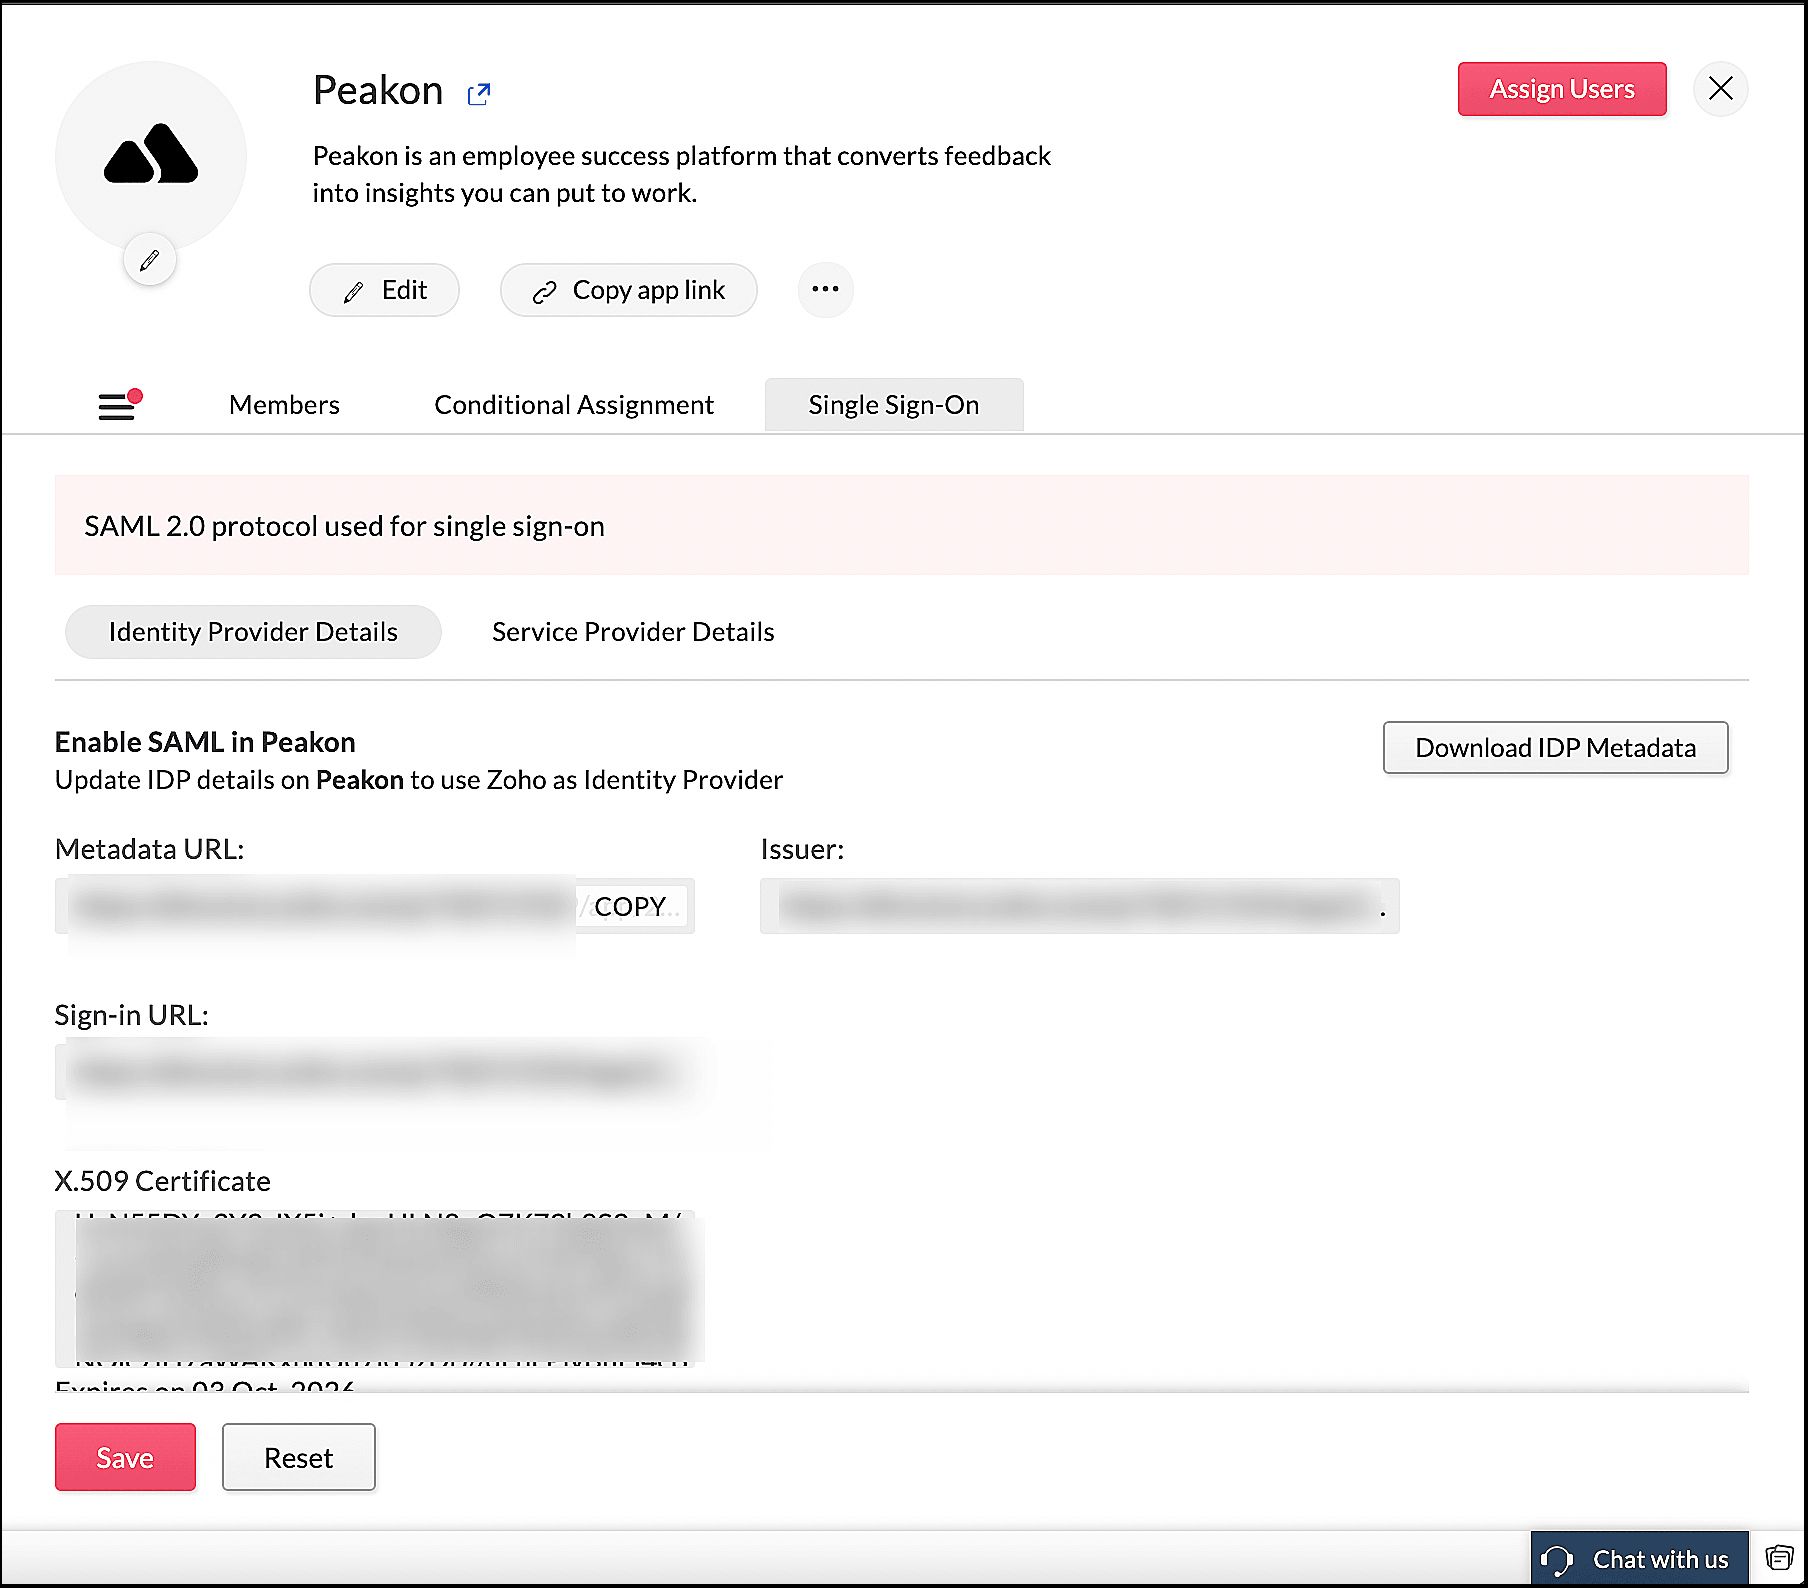The height and width of the screenshot is (1588, 1808).
Task: Click the Enable SAML in Peakon heading
Action: pyautogui.click(x=205, y=742)
